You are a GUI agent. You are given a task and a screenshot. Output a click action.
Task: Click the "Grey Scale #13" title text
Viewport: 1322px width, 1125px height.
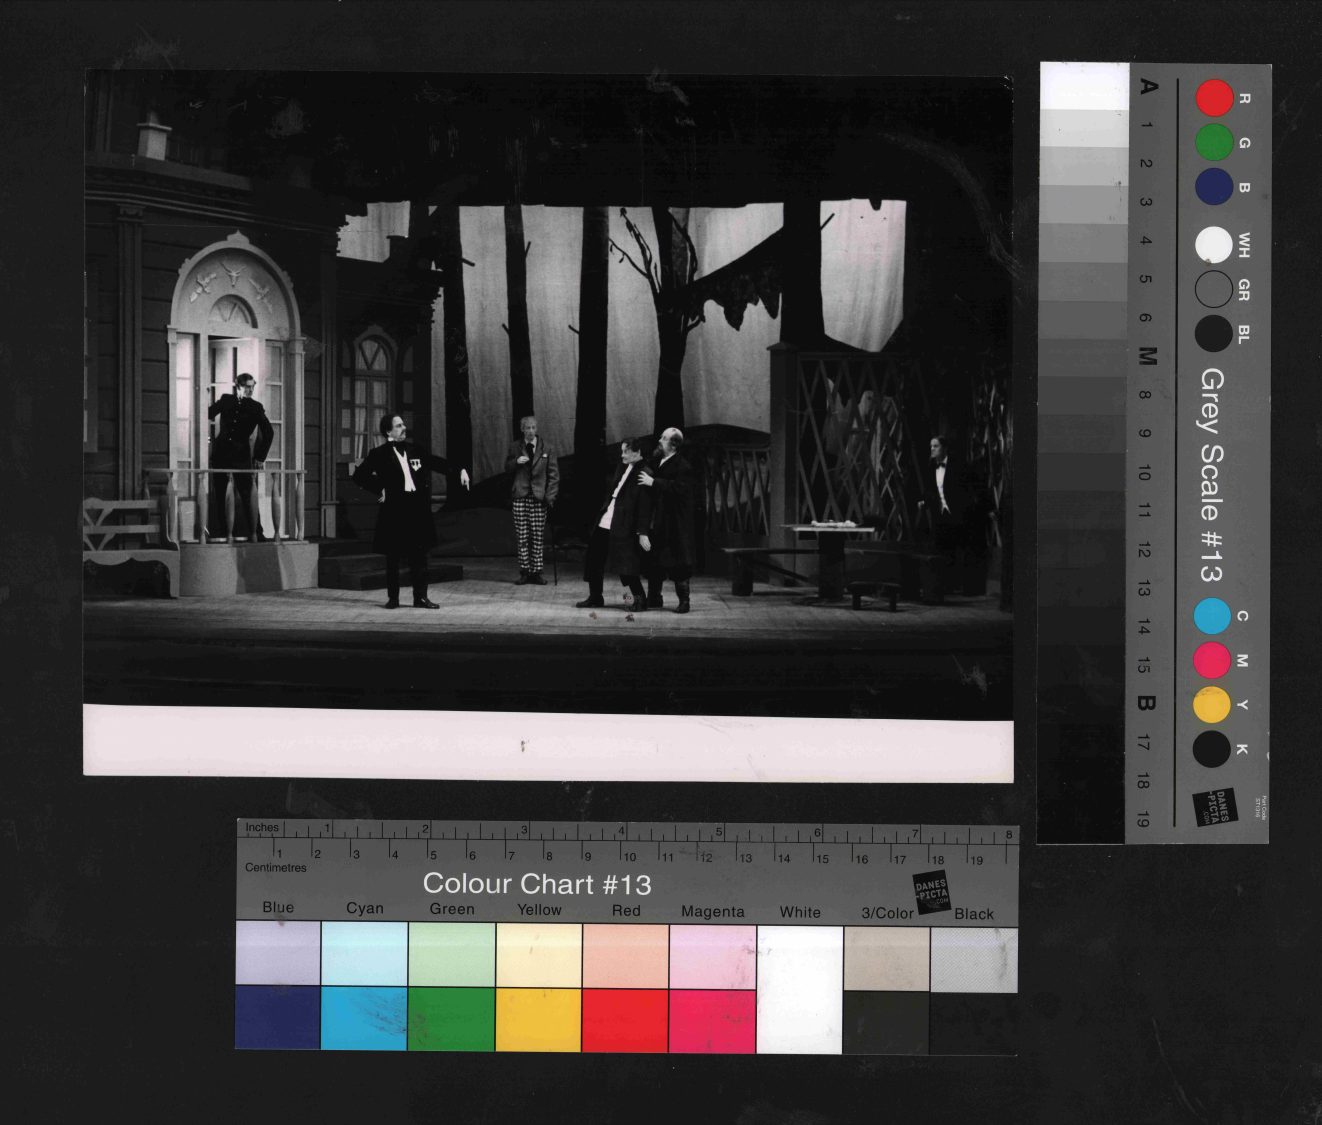(1211, 475)
